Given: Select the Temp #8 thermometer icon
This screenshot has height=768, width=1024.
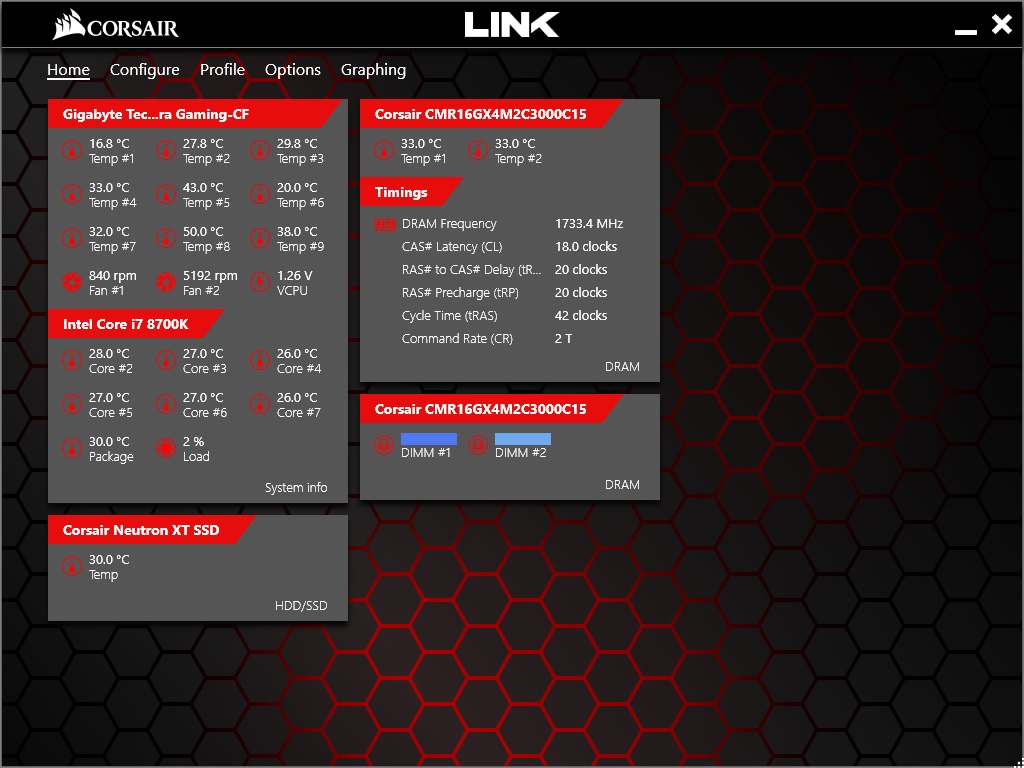Looking at the screenshot, I should point(166,238).
